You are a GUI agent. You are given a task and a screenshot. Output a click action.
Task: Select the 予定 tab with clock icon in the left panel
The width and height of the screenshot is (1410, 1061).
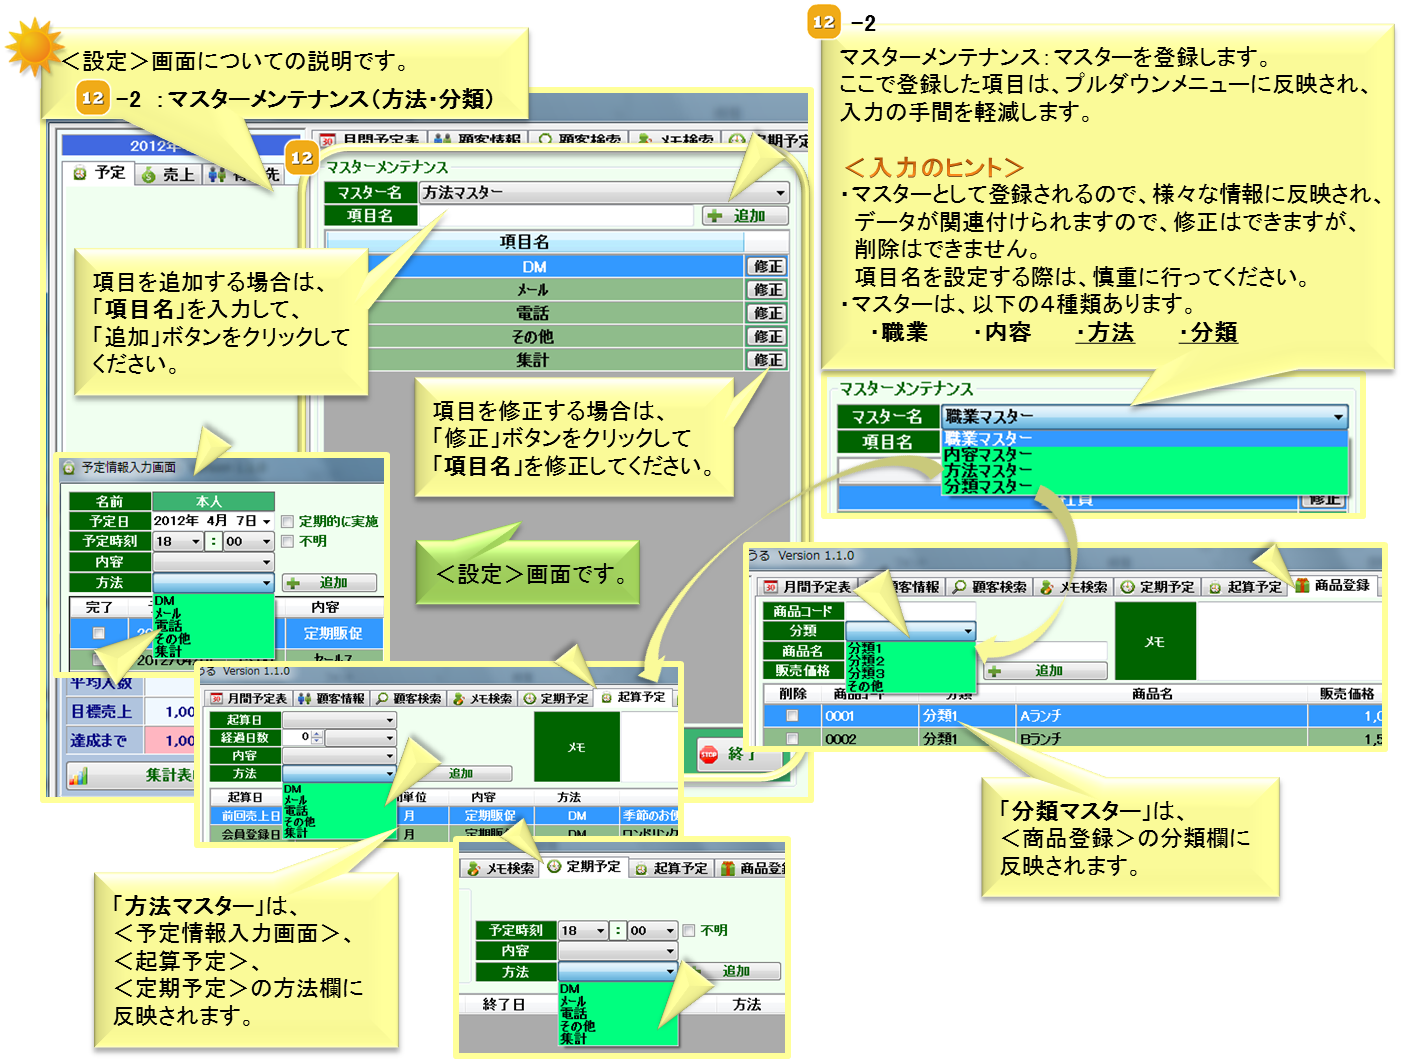[x=99, y=173]
